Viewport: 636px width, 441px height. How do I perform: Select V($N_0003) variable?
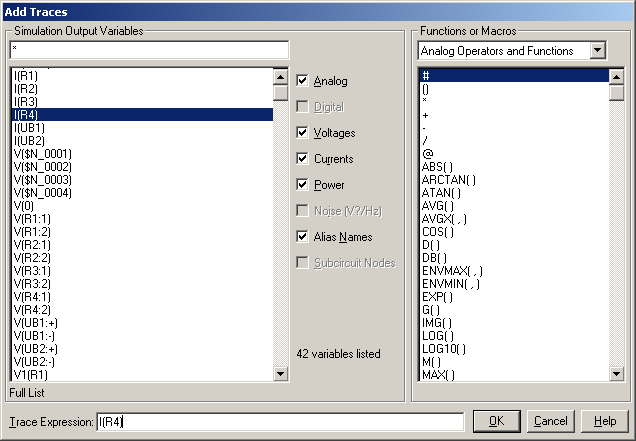click(x=143, y=180)
